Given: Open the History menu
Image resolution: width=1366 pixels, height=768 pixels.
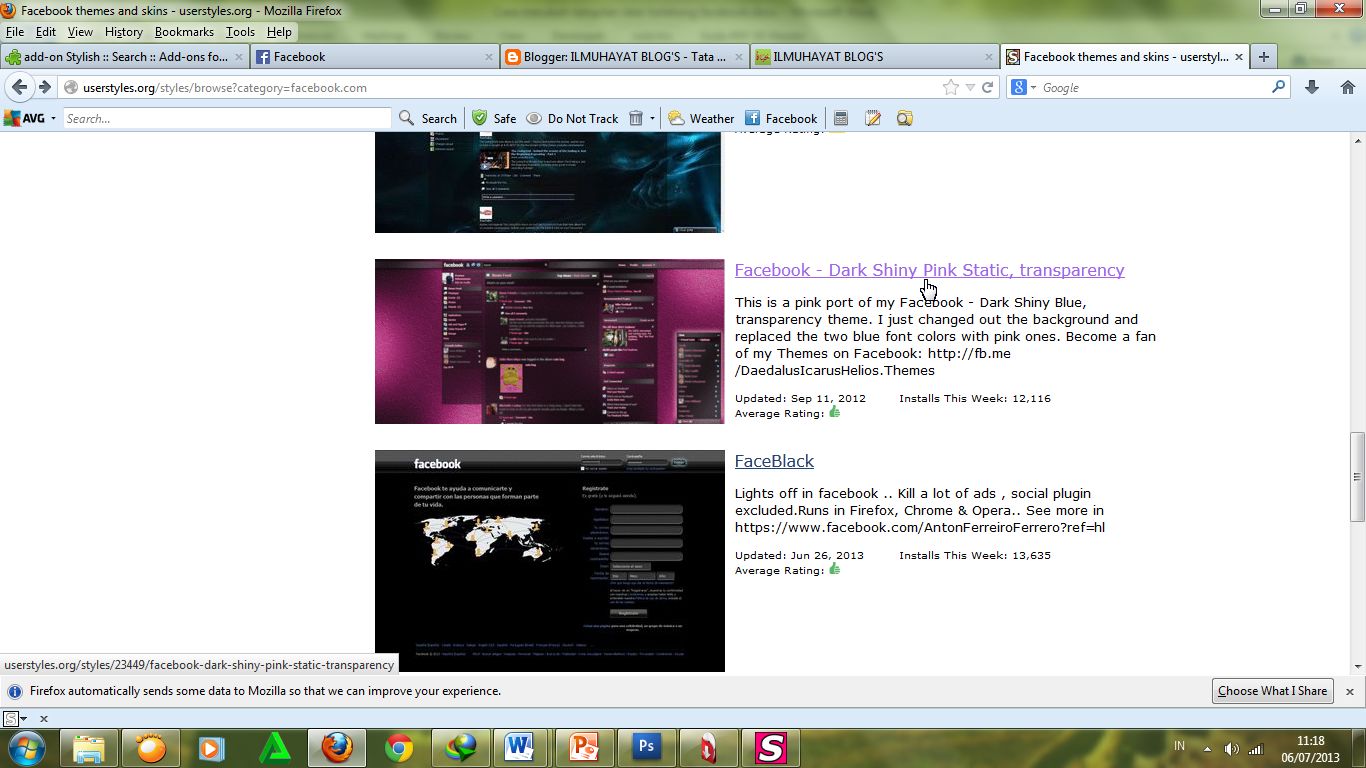Looking at the screenshot, I should [124, 32].
